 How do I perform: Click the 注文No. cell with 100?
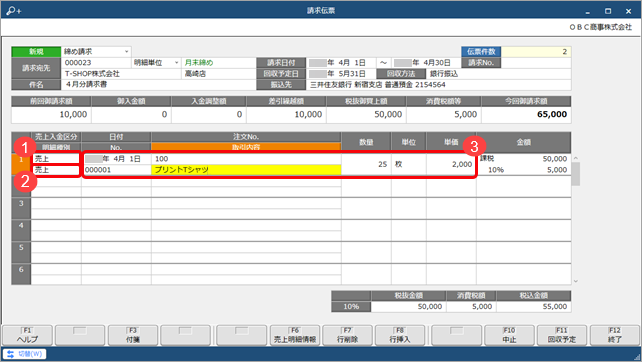pos(246,159)
